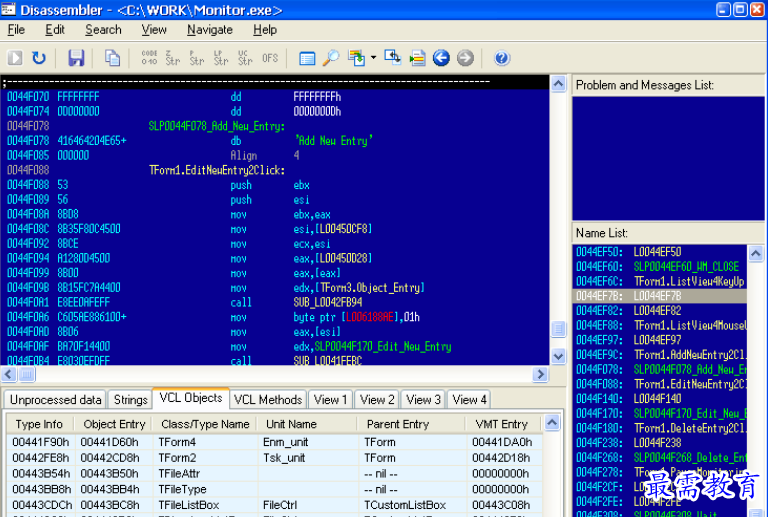
Task: Click the VMT Entry column header
Action: click(501, 424)
